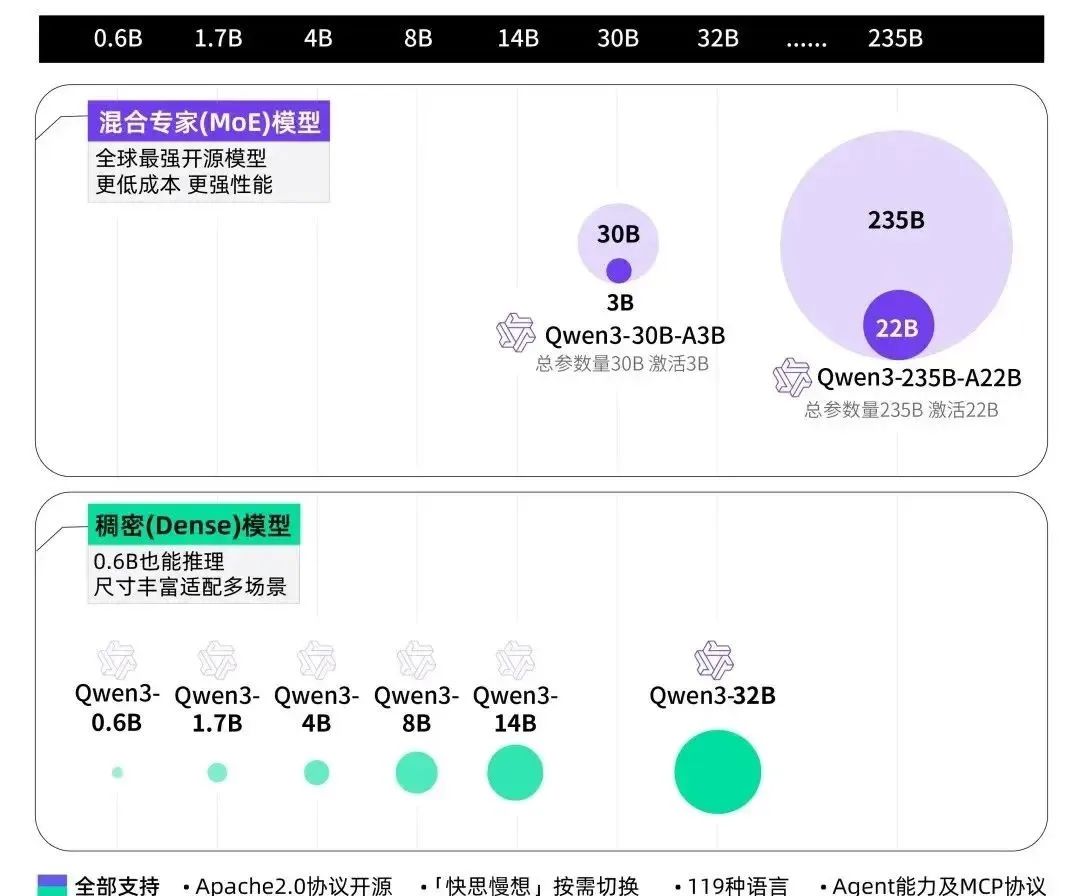Click the 全部支持 legend text

click(x=117, y=886)
